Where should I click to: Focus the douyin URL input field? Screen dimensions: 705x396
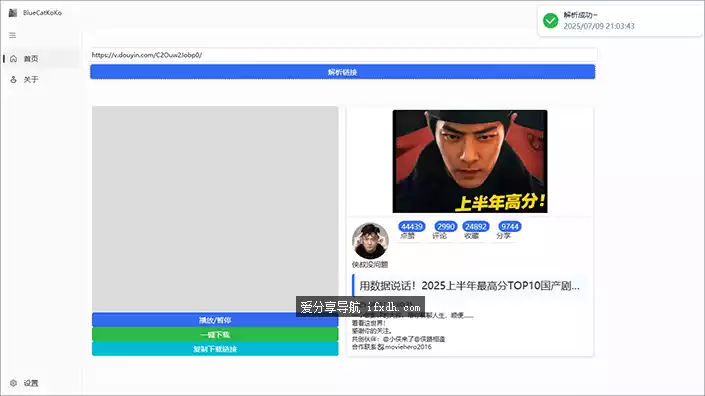click(x=344, y=55)
